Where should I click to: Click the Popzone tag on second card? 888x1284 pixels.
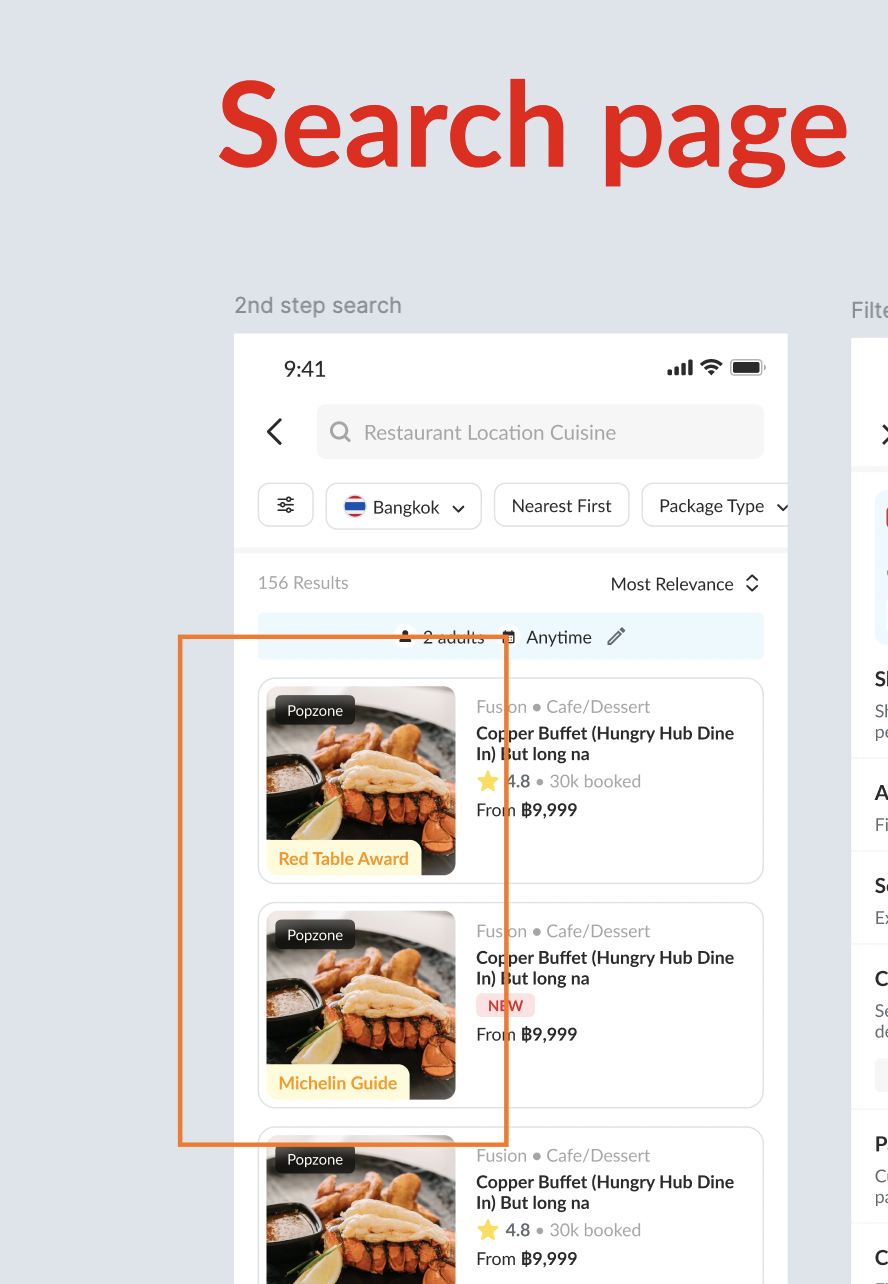[315, 935]
